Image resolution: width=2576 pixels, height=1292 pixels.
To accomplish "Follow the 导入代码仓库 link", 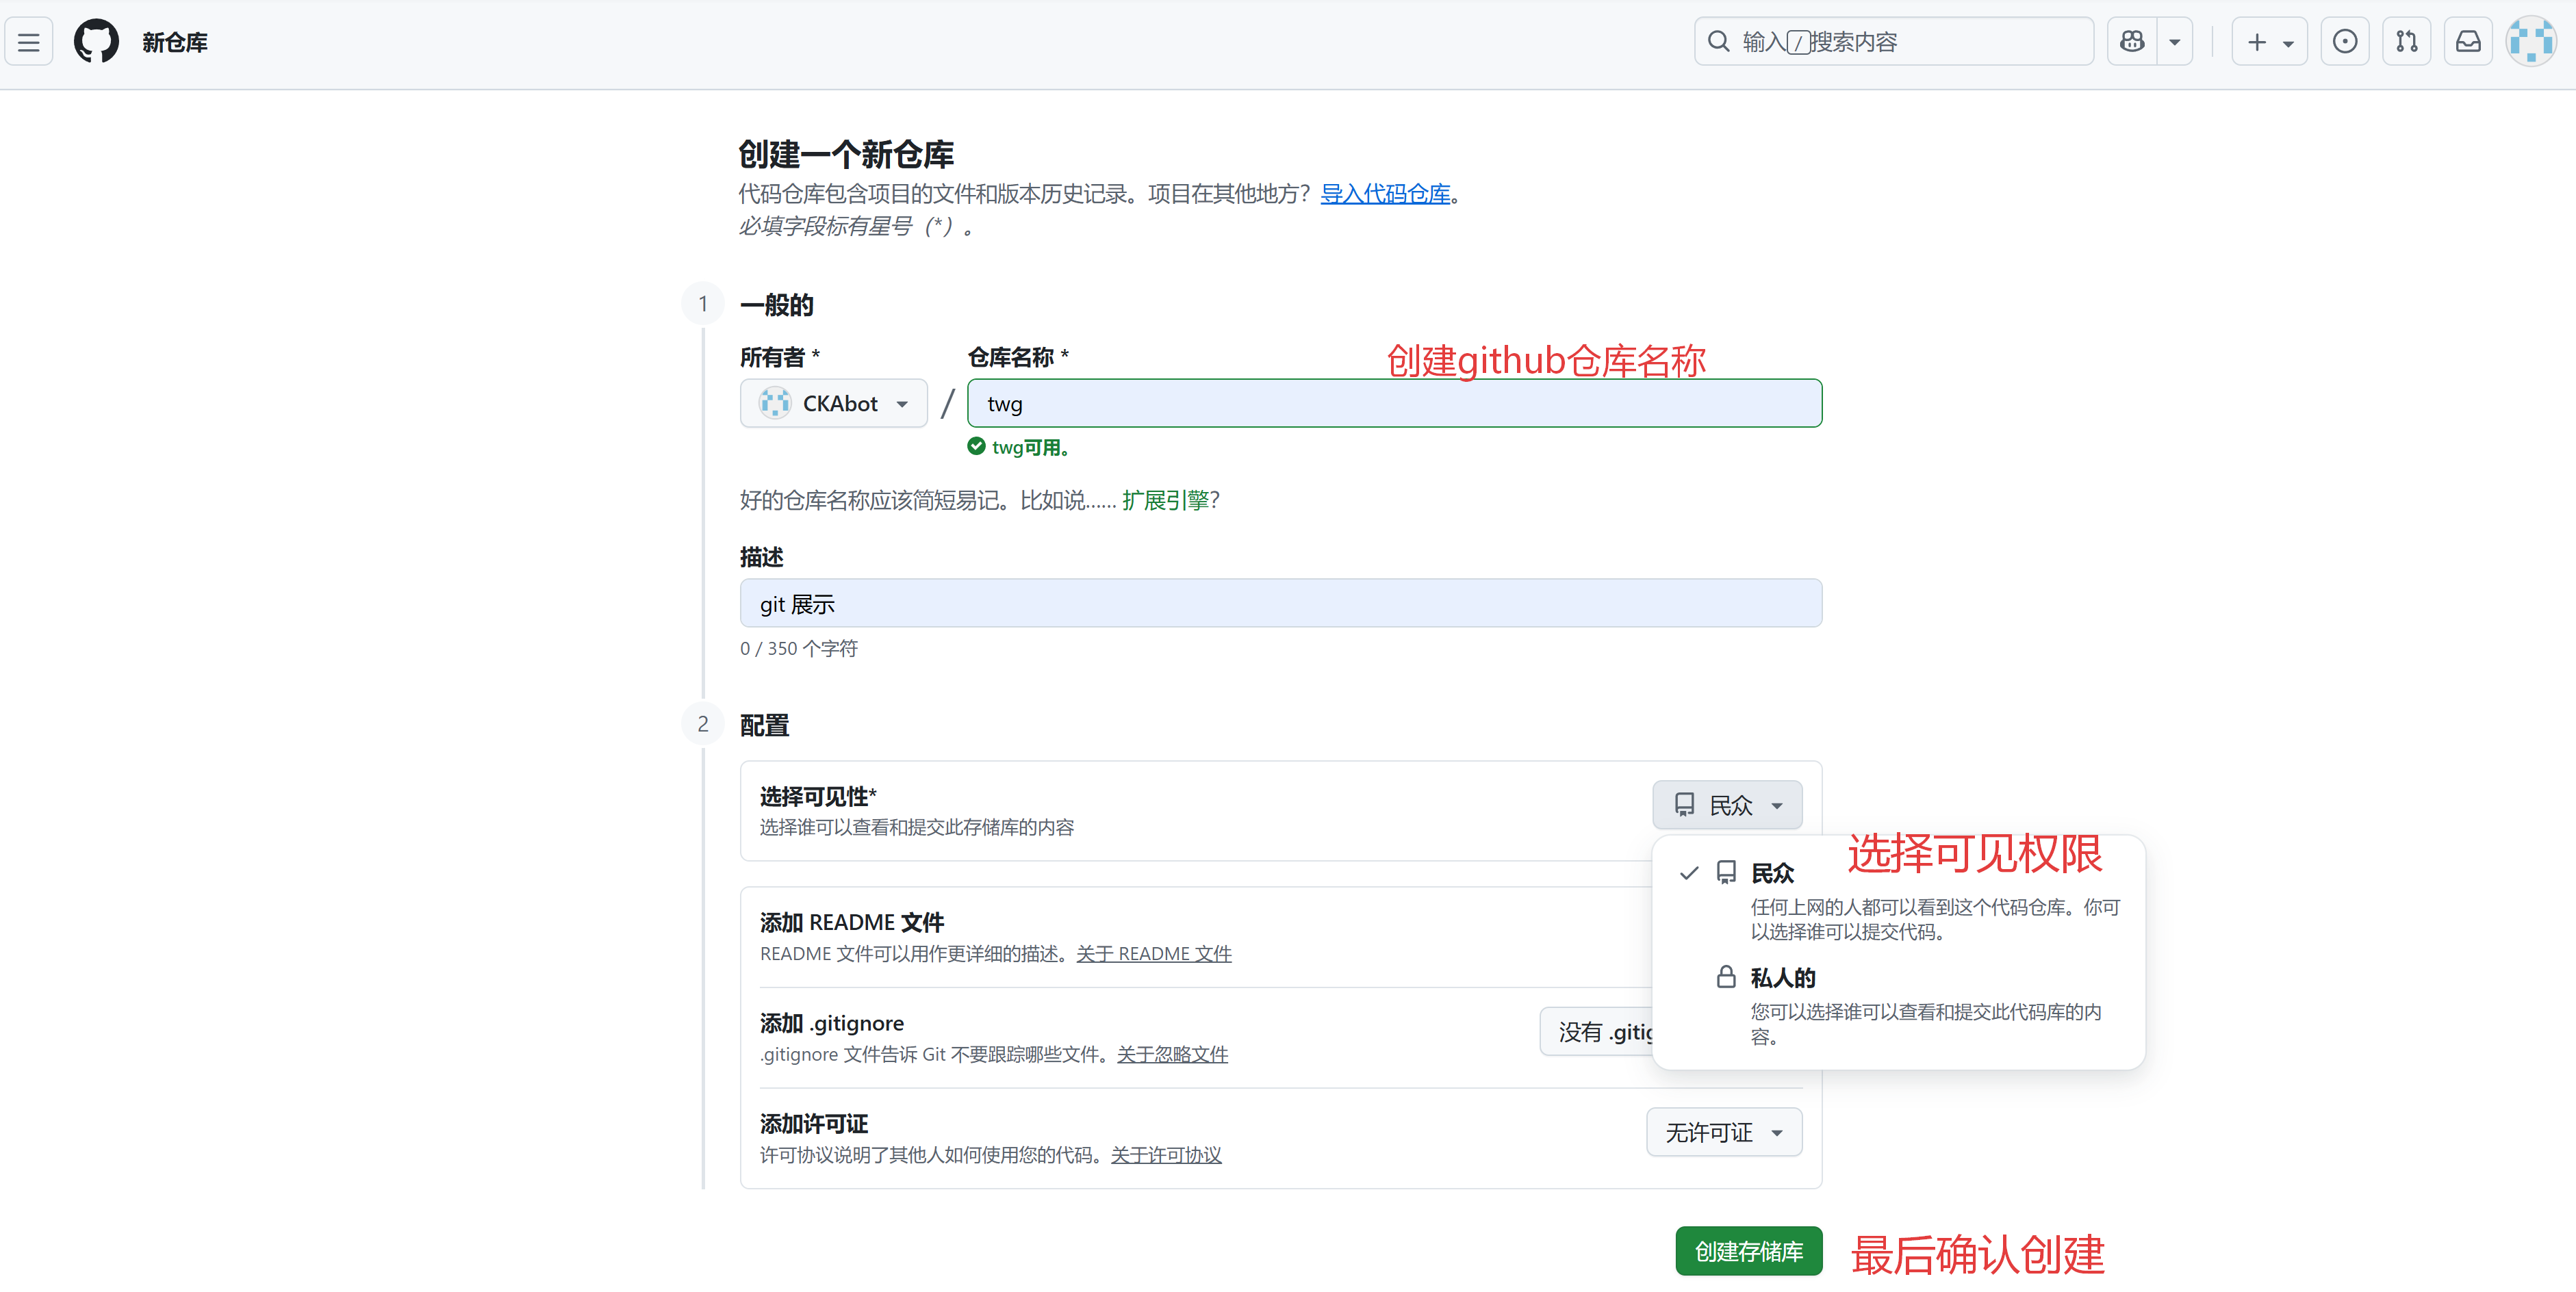I will [x=1385, y=194].
